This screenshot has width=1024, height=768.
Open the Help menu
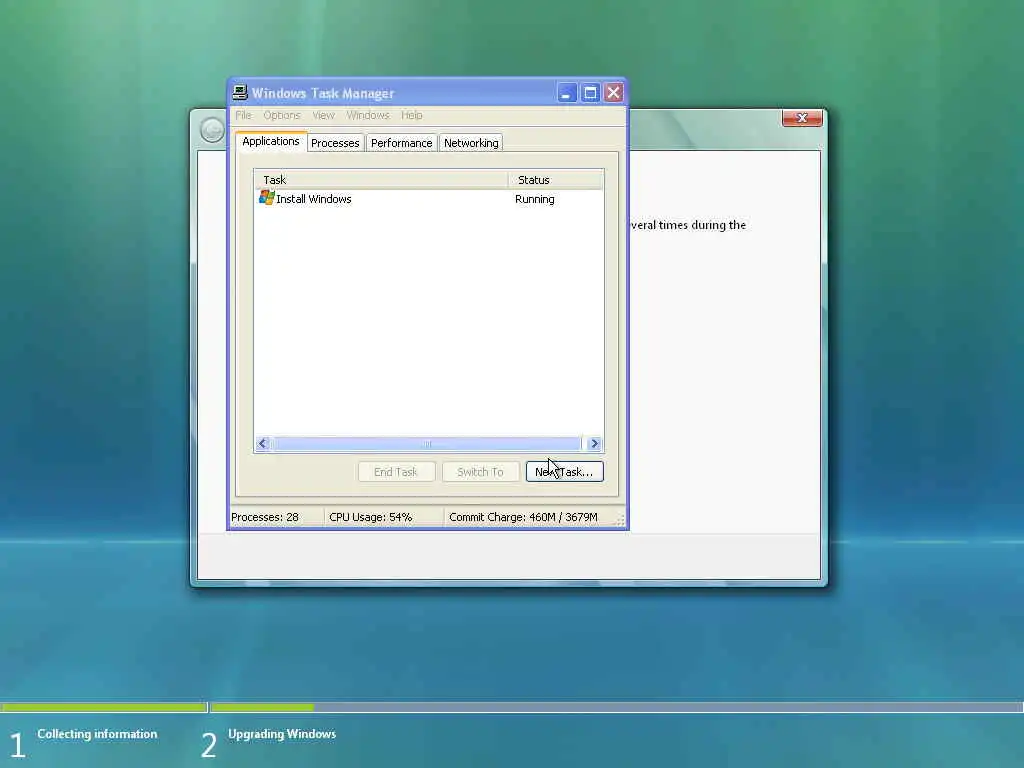(x=411, y=115)
